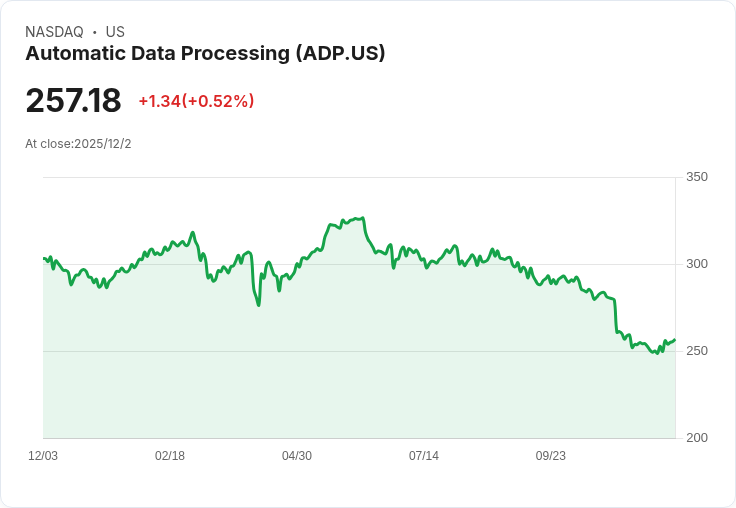Screen dimensions: 736x508
Task: Open the Automatic Data Processing (ADP.US) title
Action: tap(205, 54)
